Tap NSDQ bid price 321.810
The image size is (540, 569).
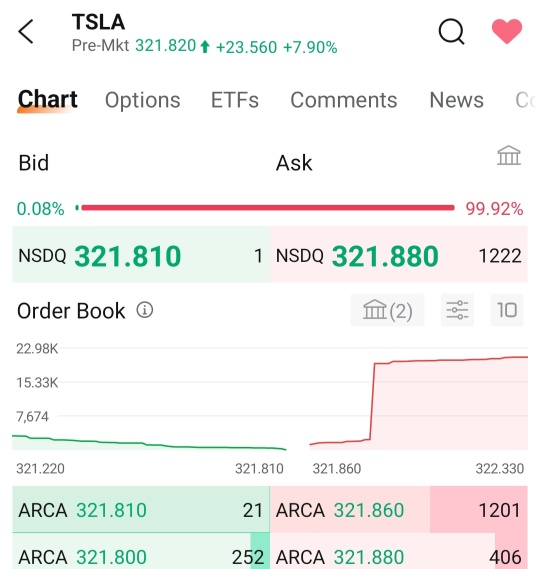127,256
